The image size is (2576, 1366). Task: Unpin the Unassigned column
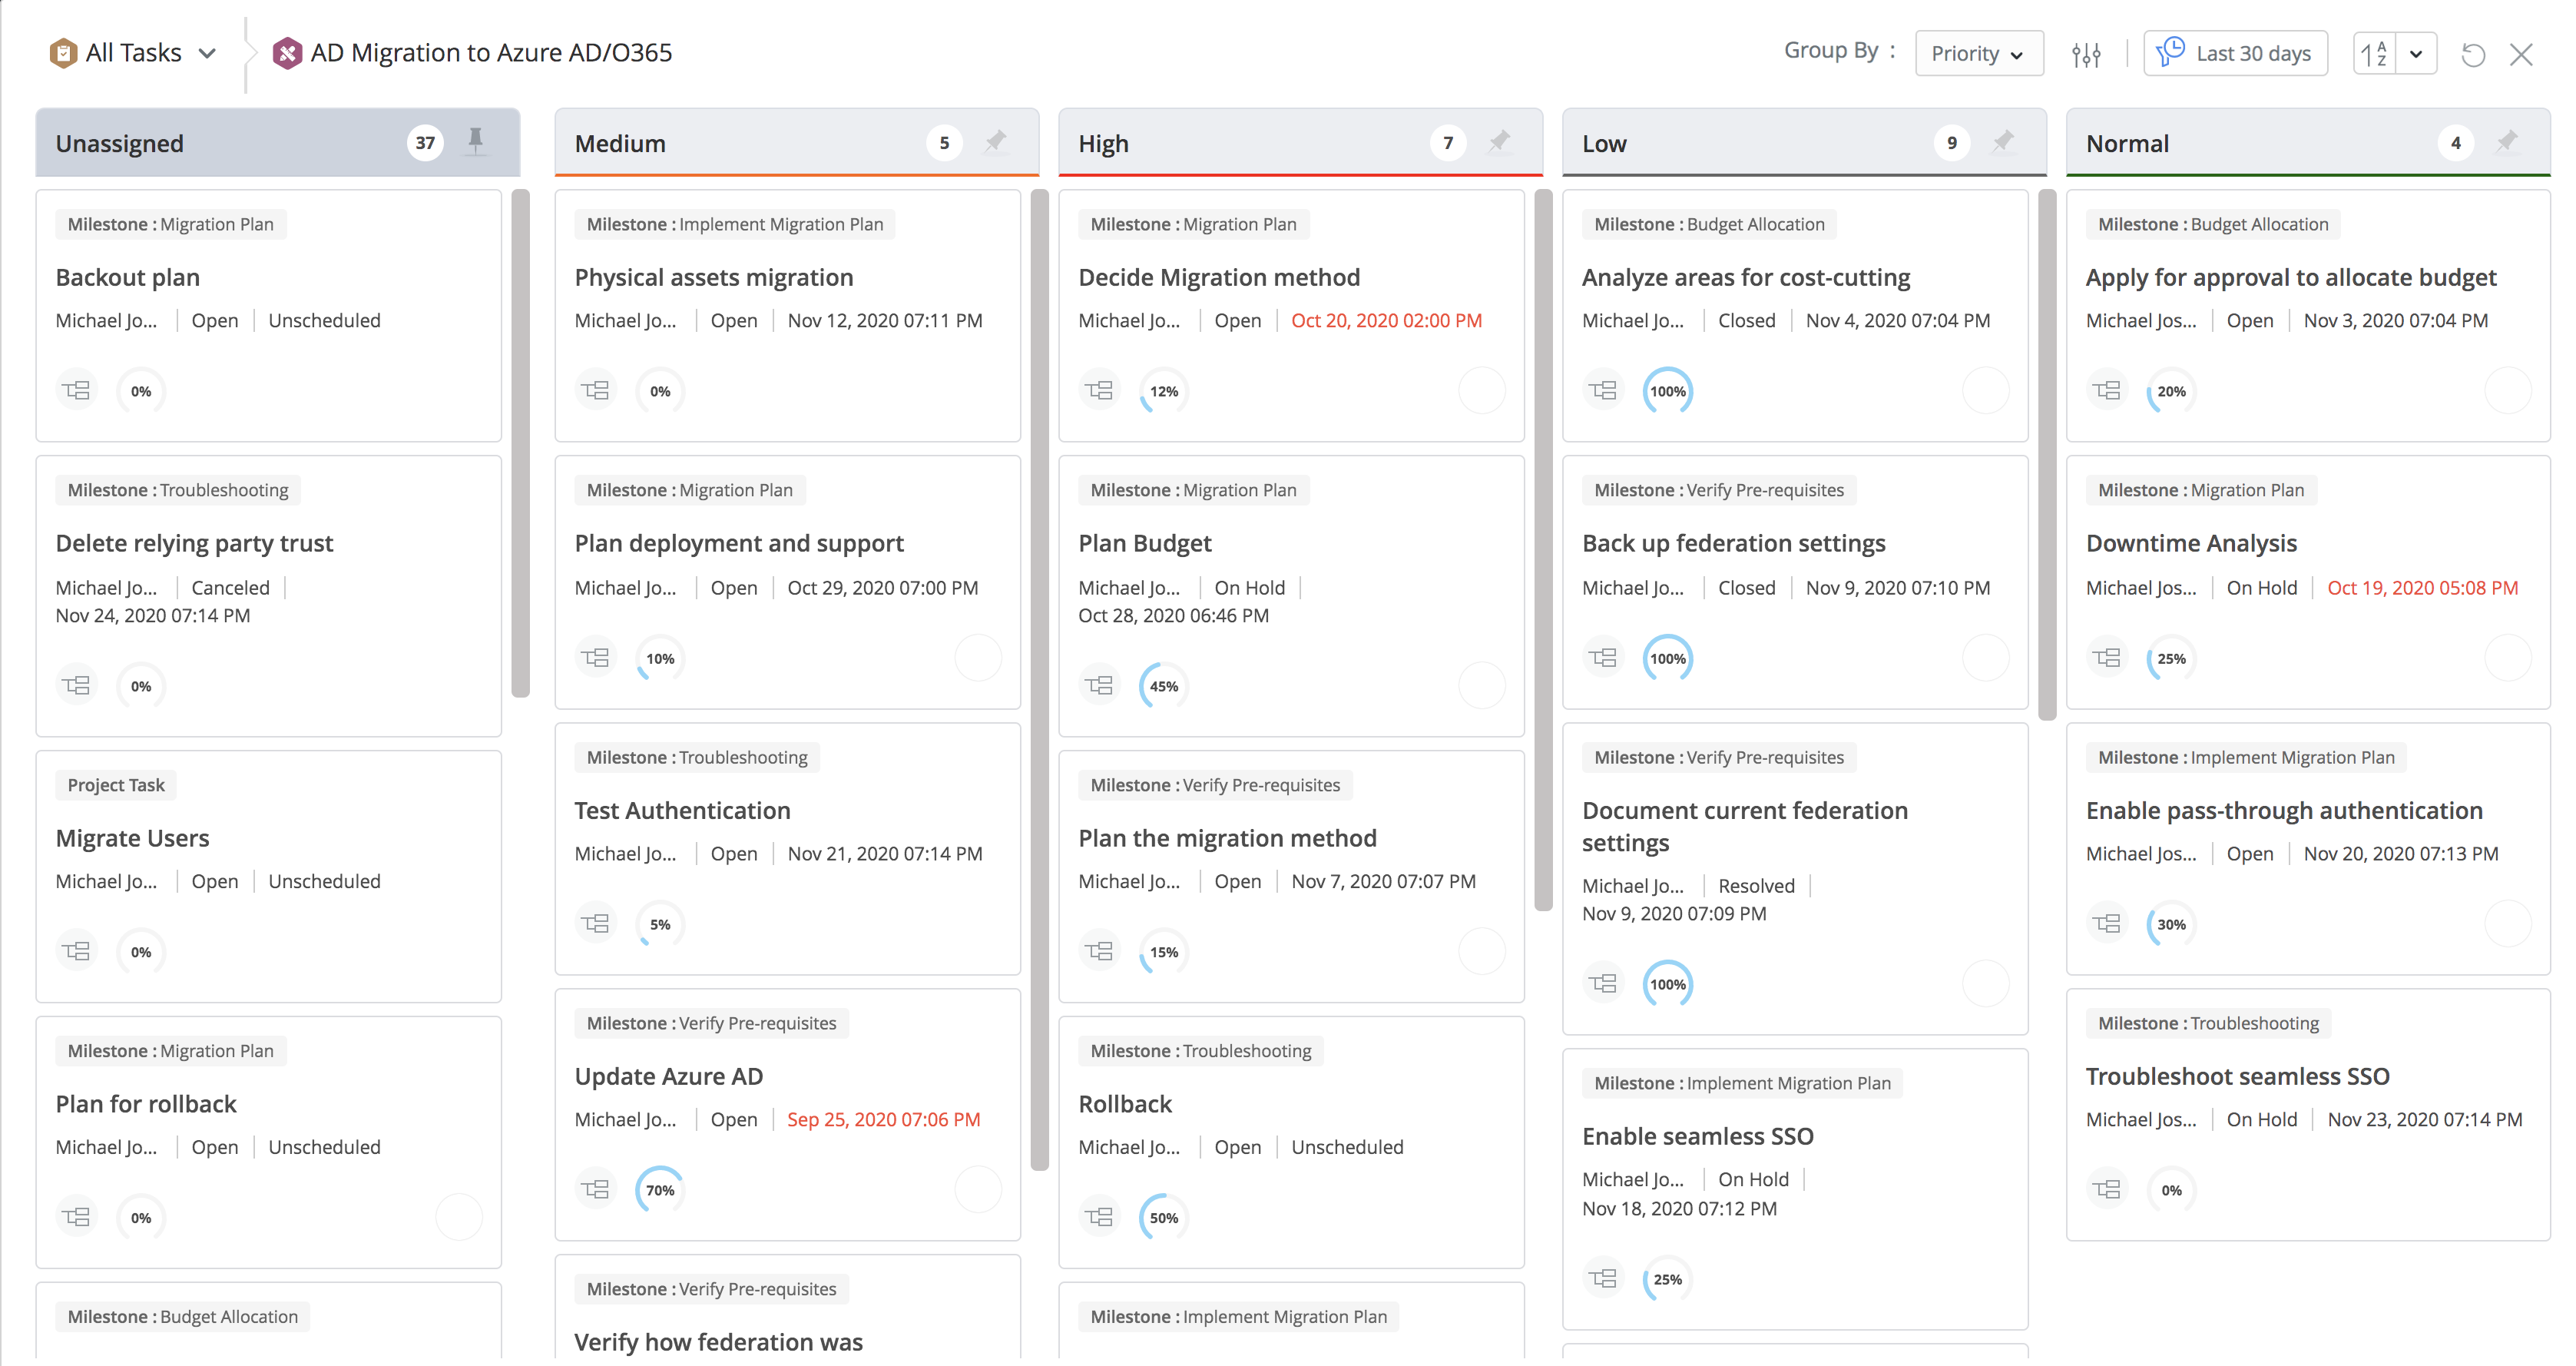476,141
